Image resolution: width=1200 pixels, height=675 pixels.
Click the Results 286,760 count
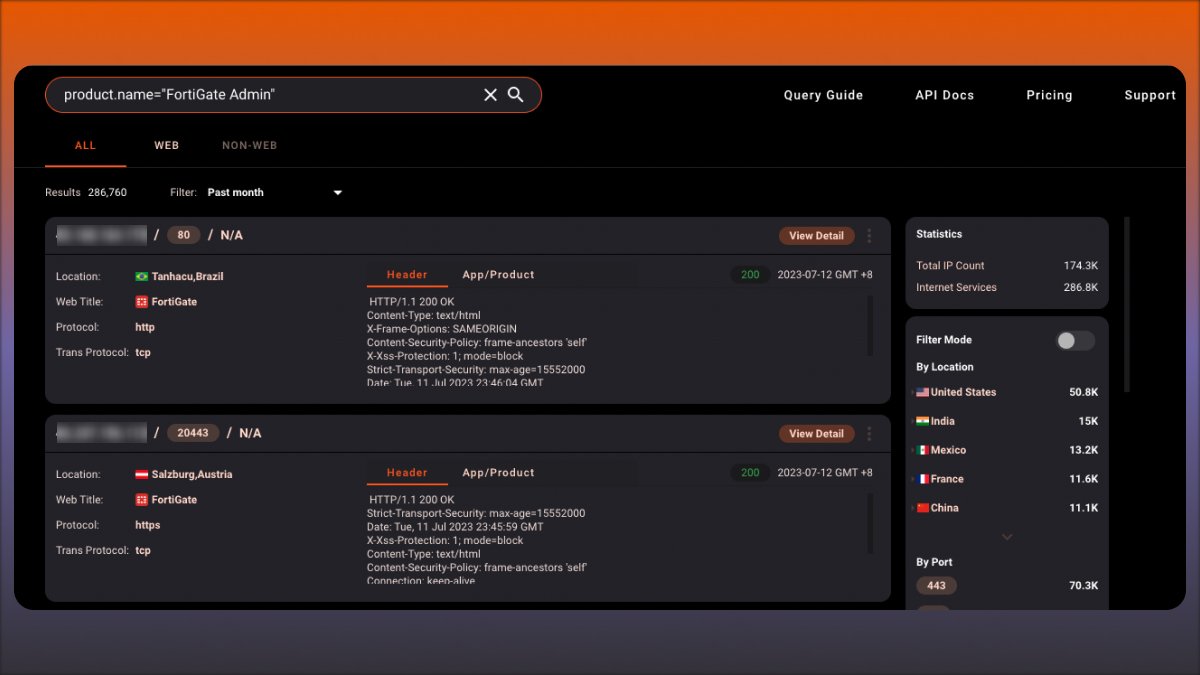click(x=86, y=193)
